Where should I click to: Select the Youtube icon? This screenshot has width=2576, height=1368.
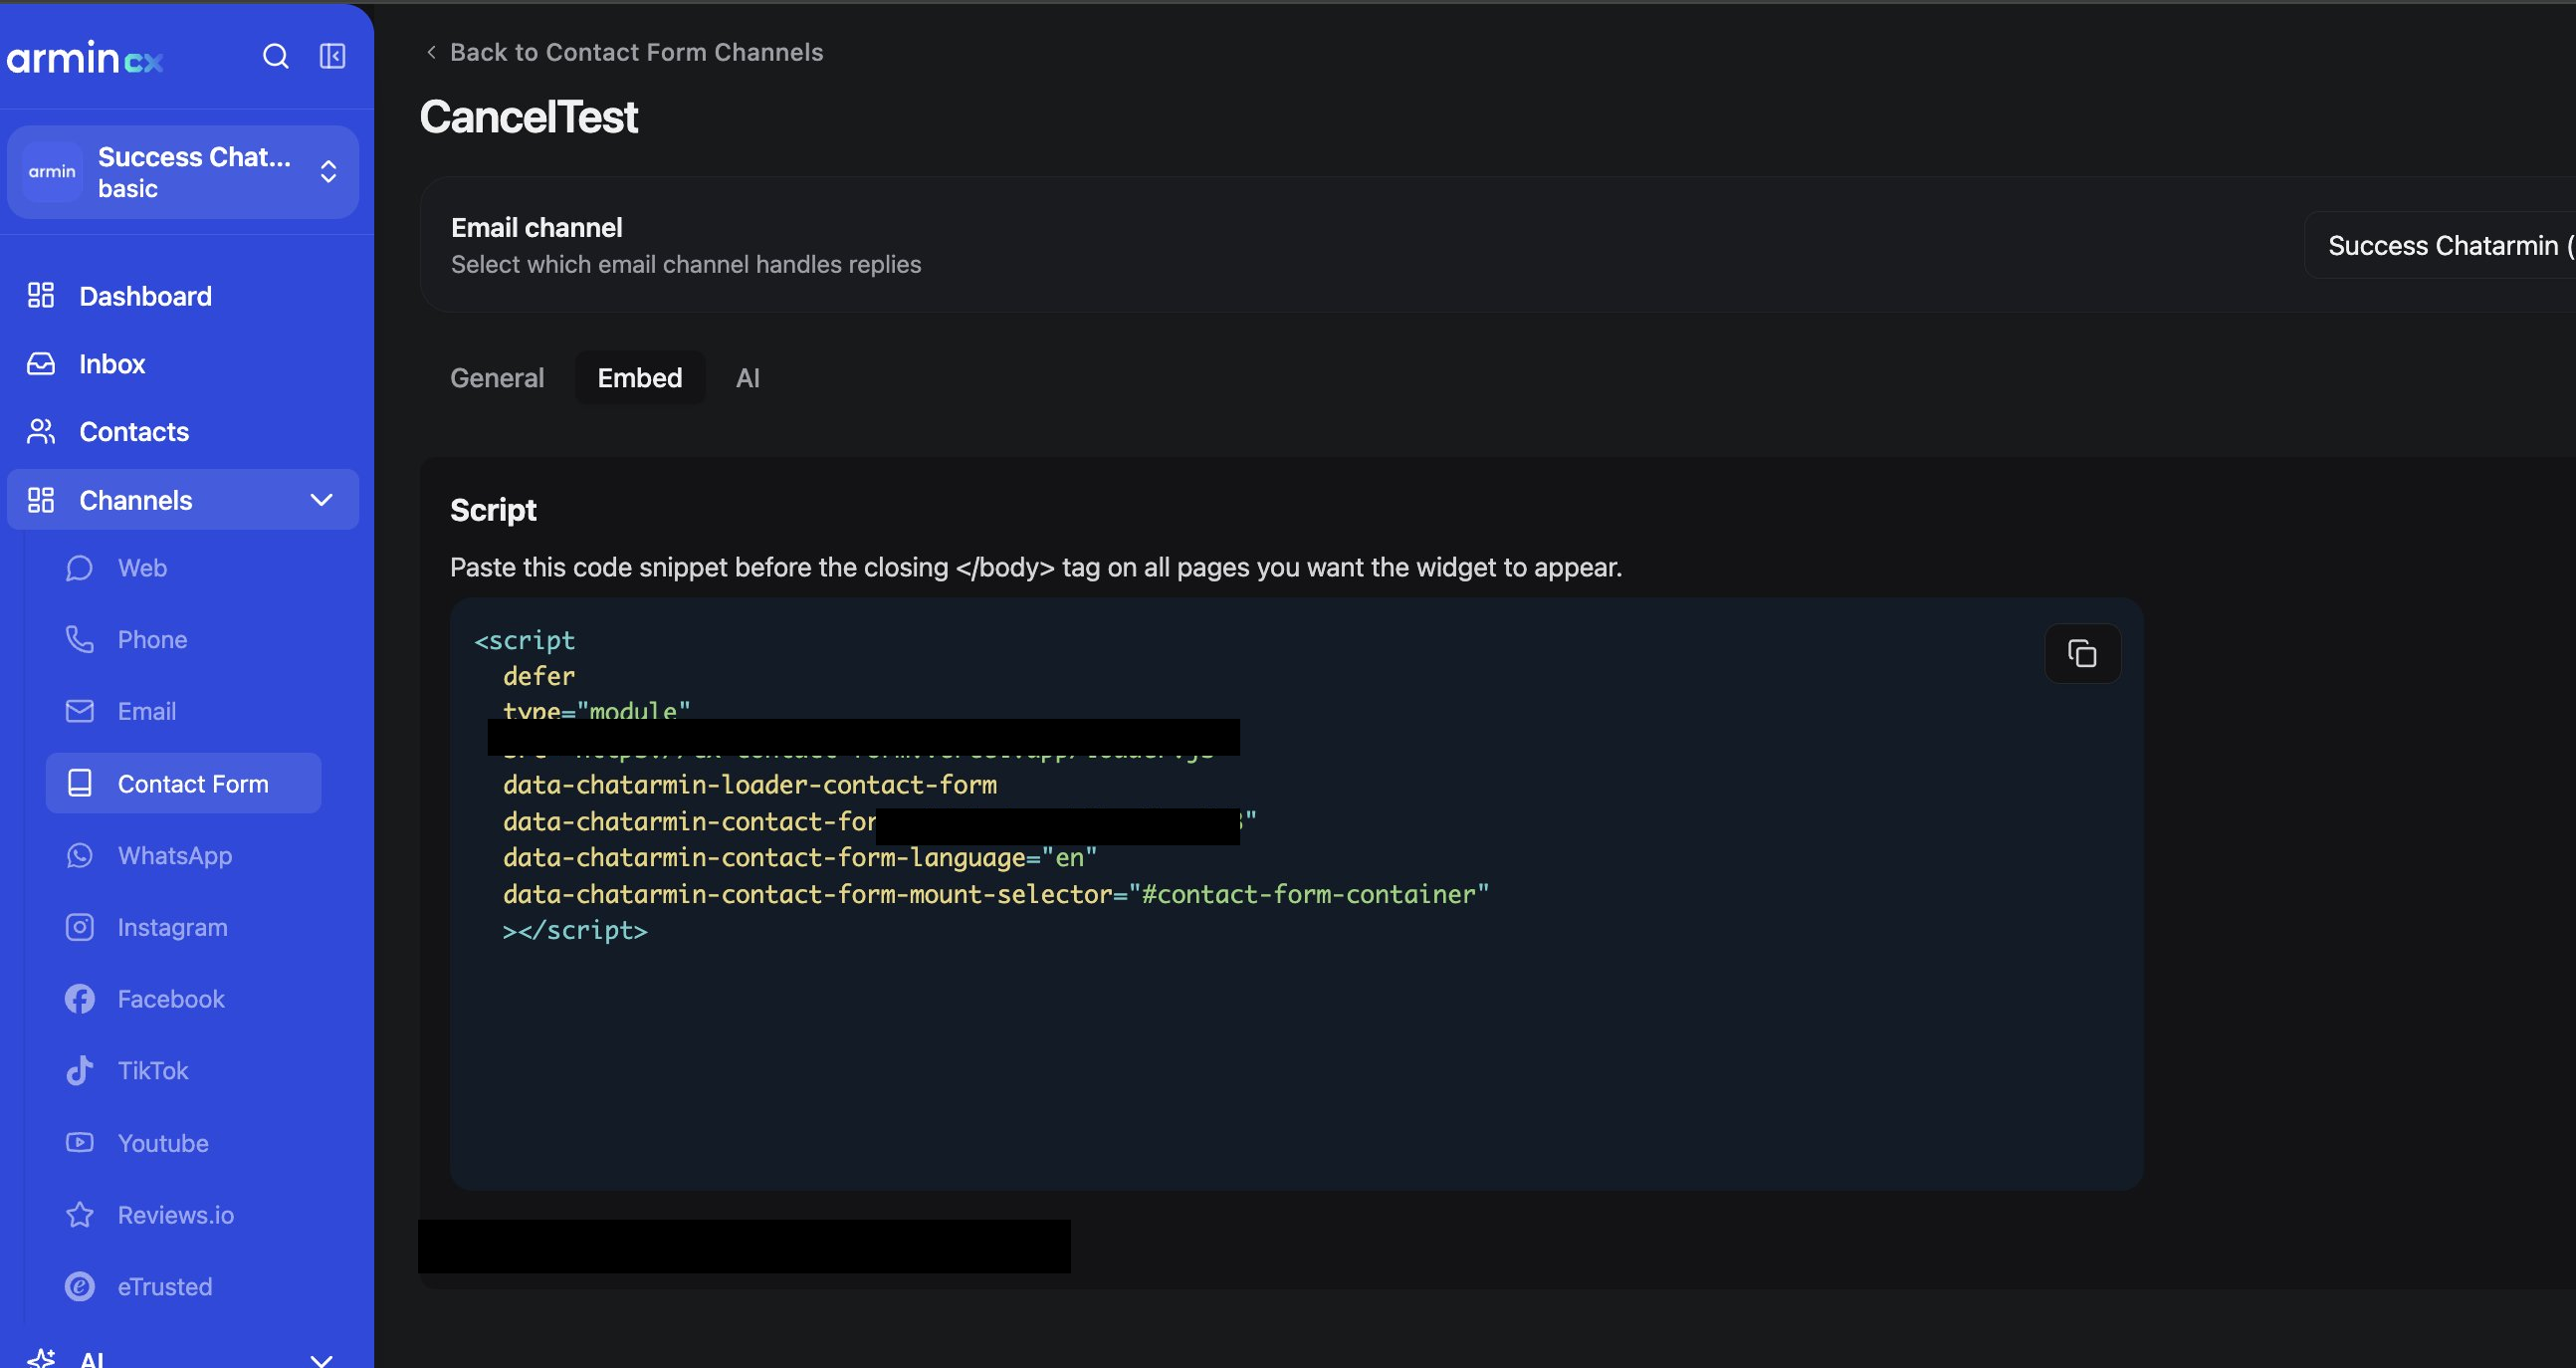coord(79,1142)
